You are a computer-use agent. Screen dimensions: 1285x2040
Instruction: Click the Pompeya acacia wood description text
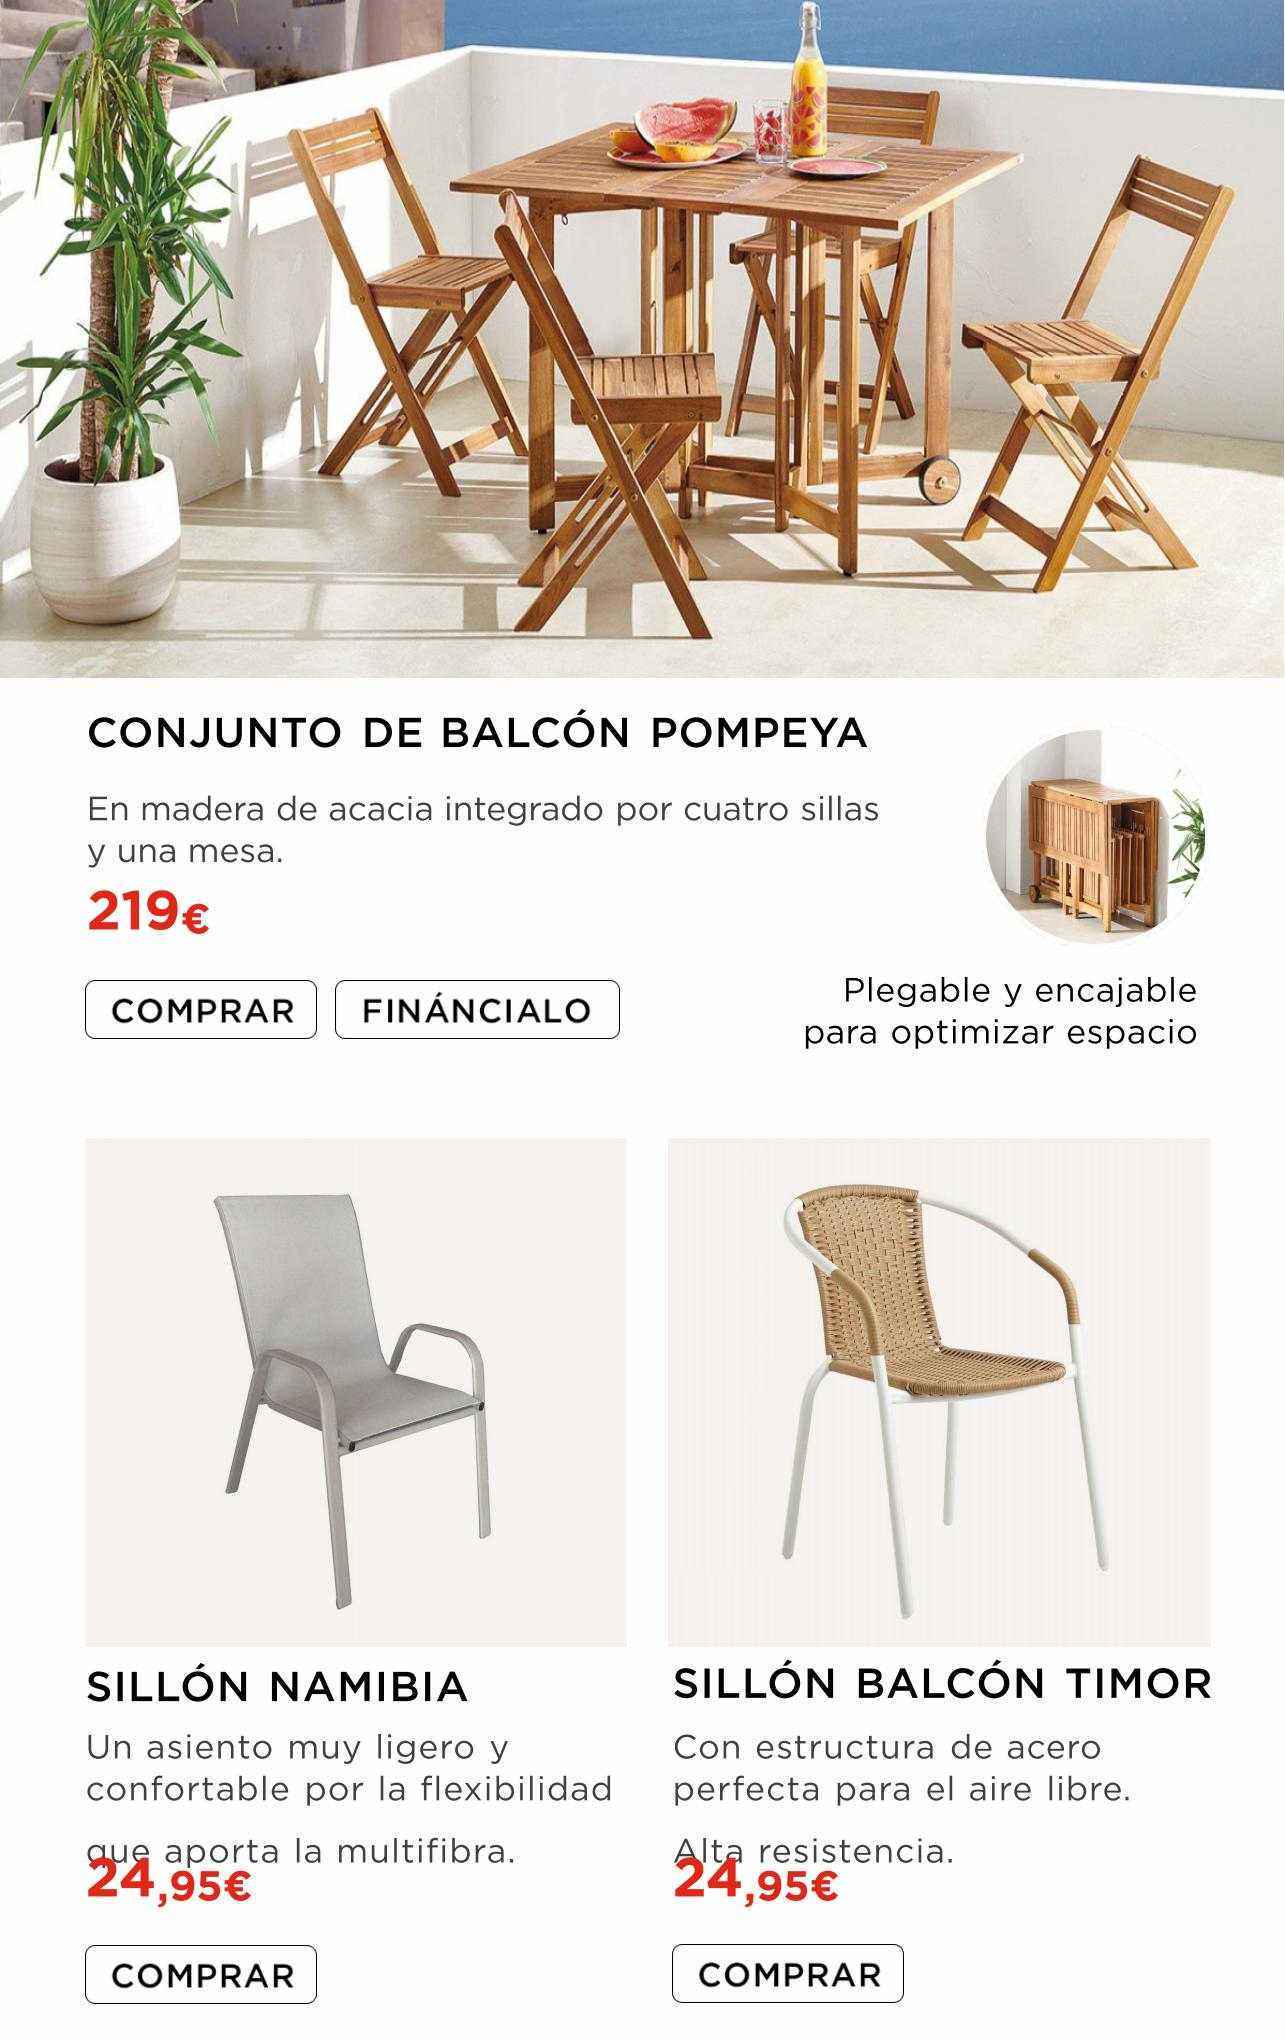483,830
